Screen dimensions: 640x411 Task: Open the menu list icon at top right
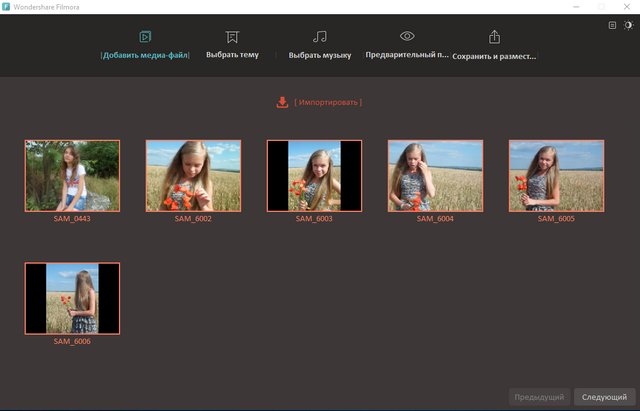tap(612, 25)
